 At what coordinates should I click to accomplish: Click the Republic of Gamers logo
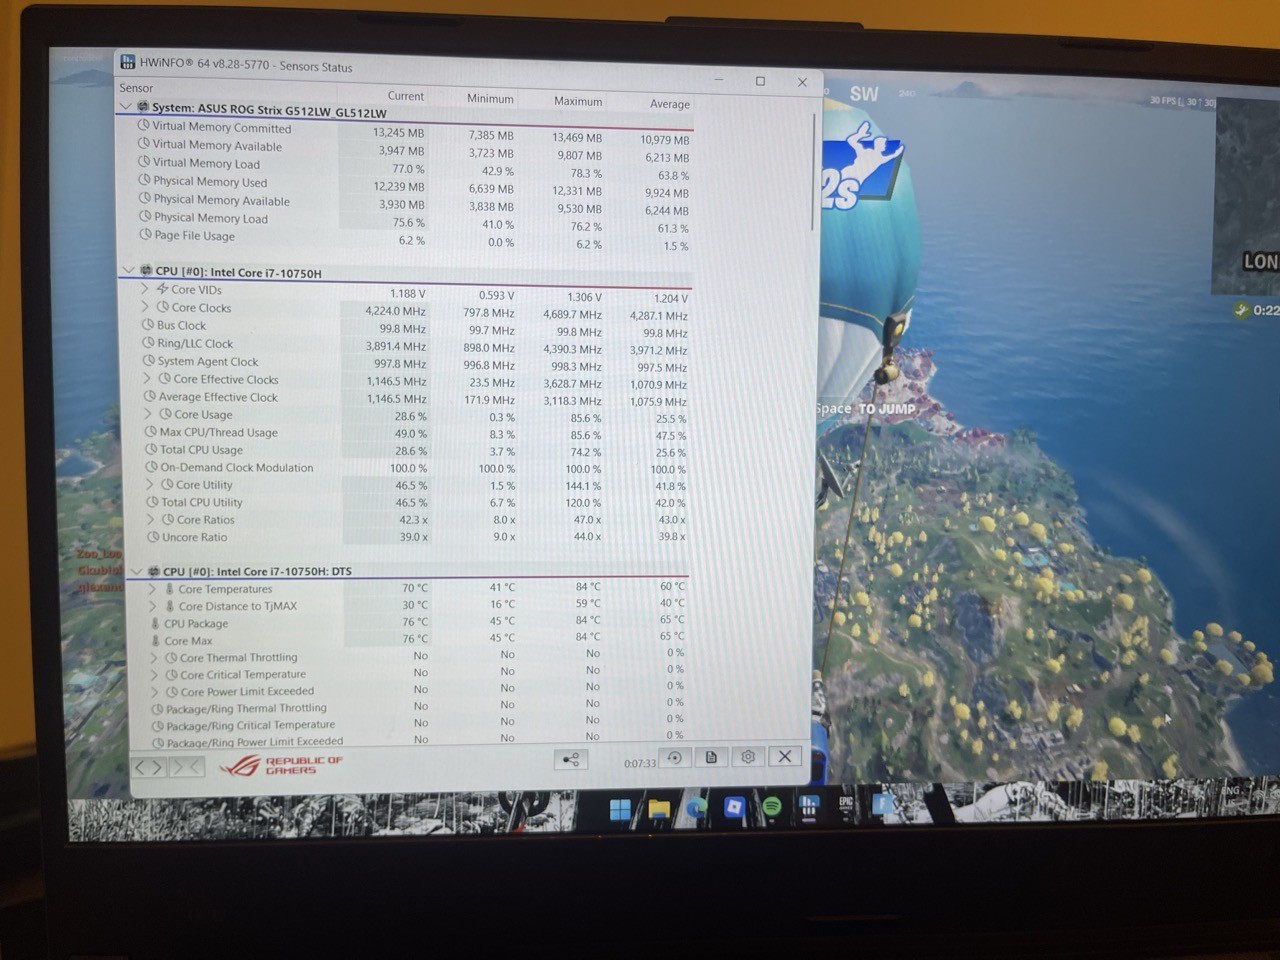281,766
